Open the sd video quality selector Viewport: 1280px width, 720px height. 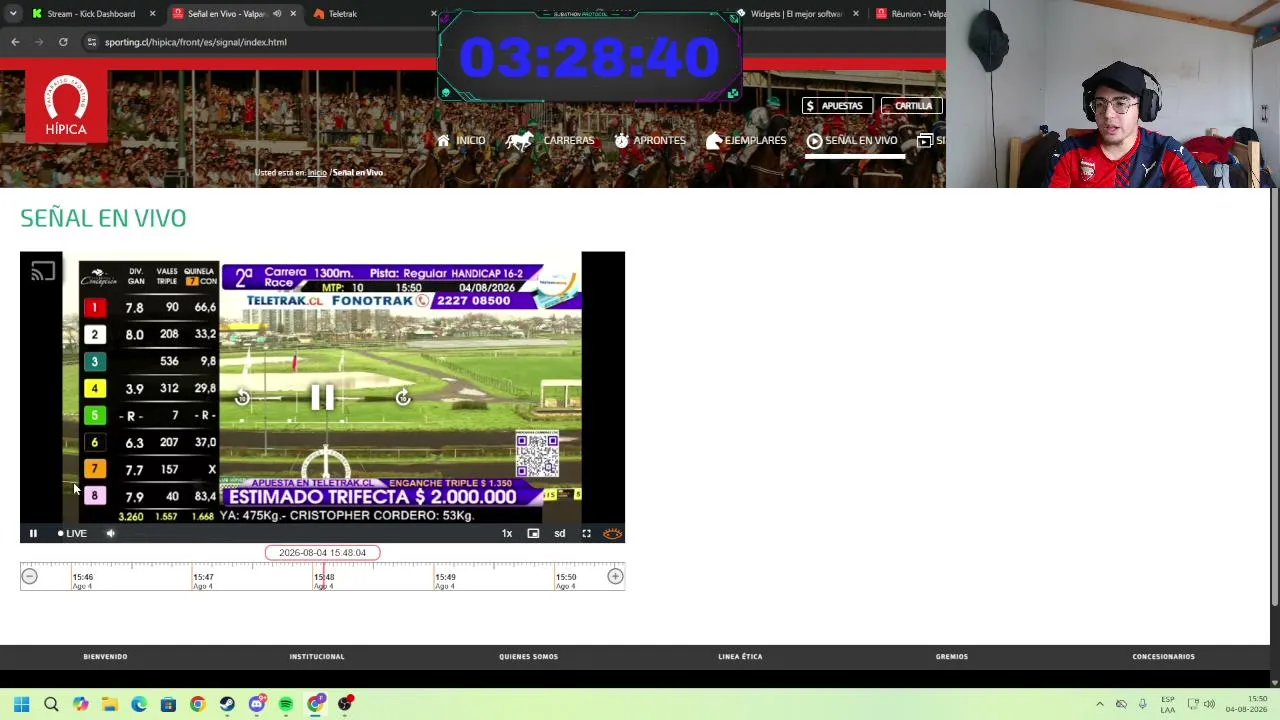(560, 533)
